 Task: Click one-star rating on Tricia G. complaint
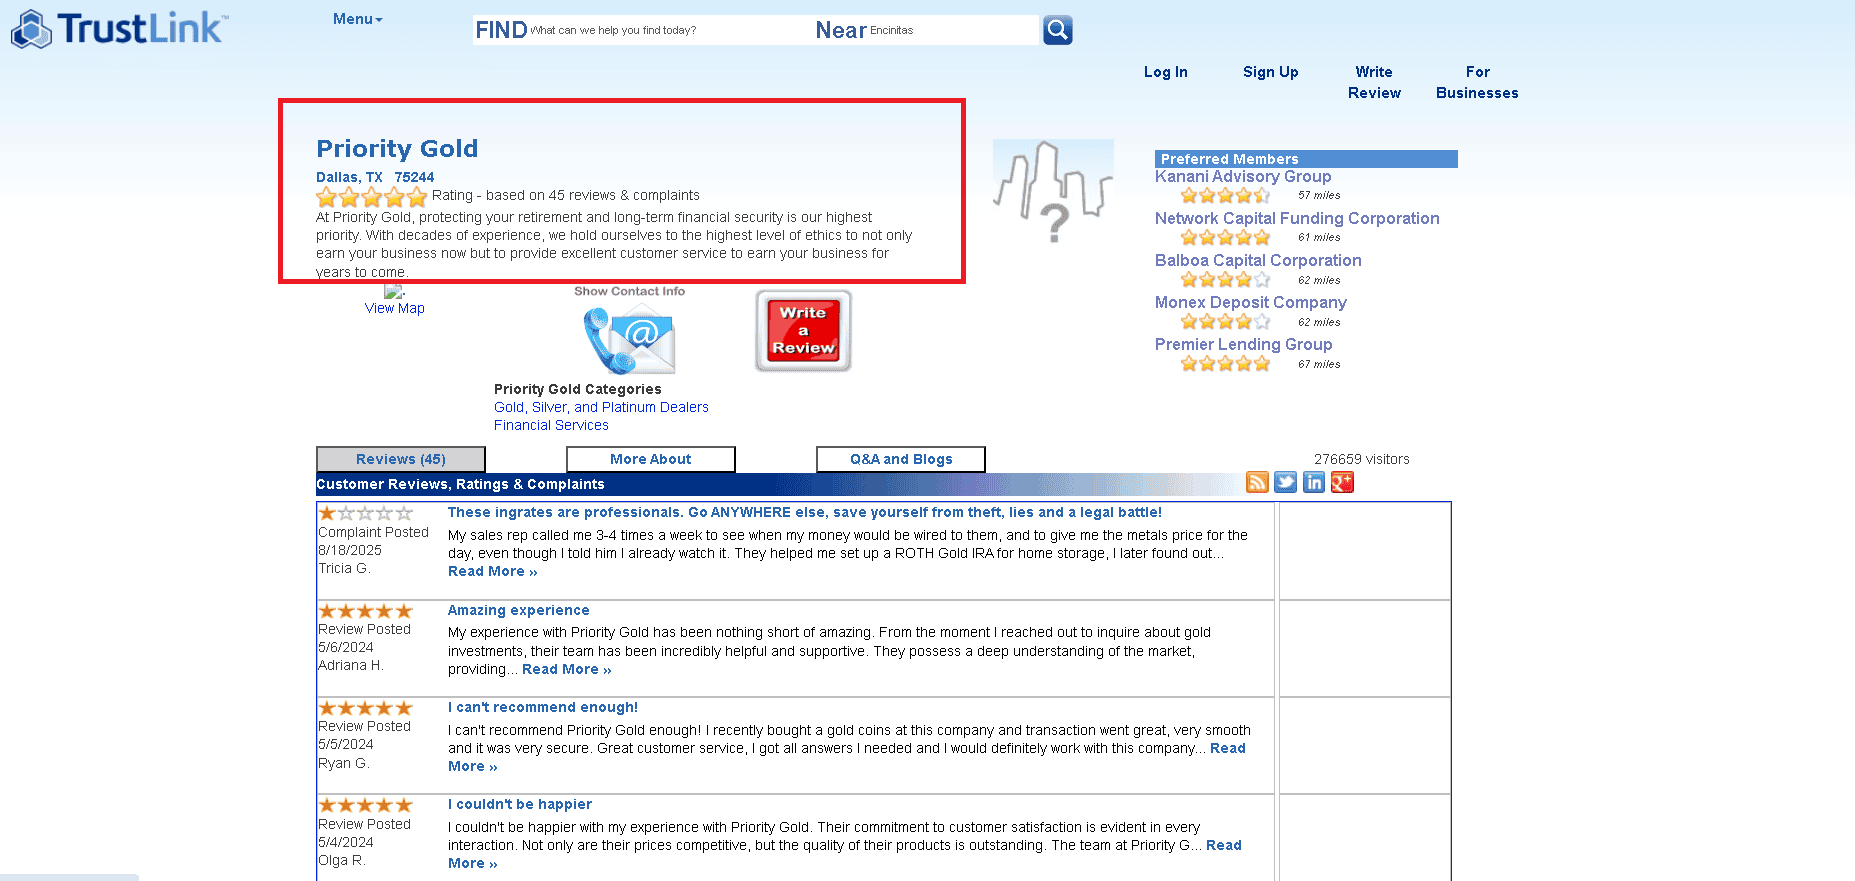[365, 513]
